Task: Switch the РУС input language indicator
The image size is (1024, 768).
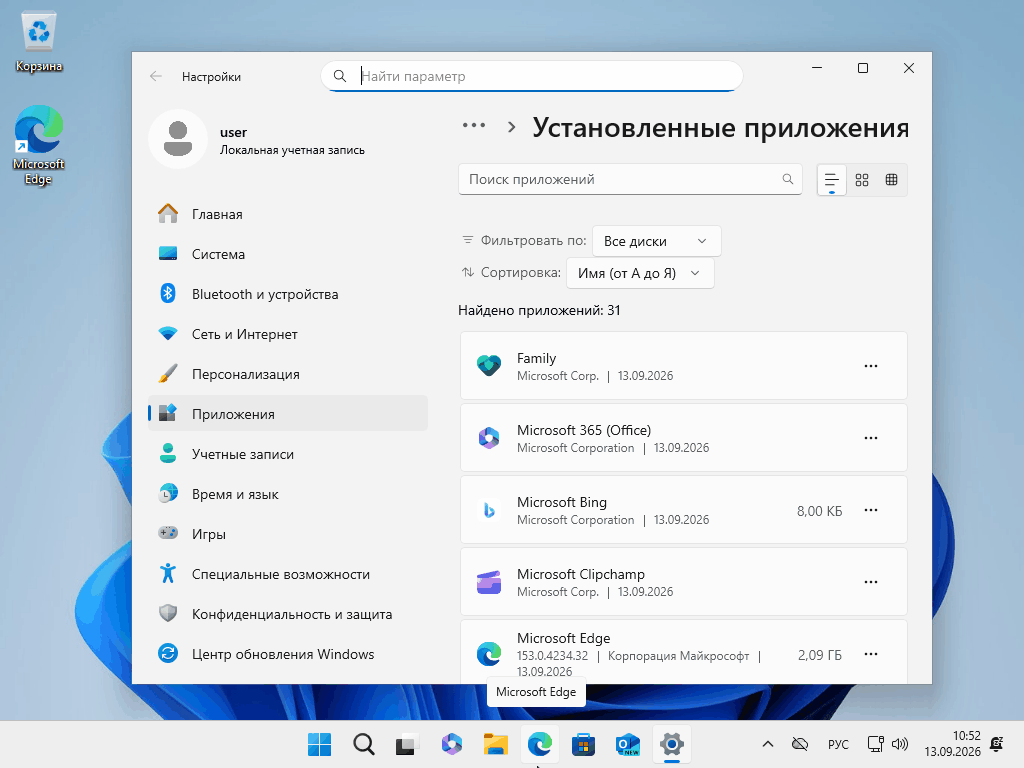Action: (x=838, y=744)
